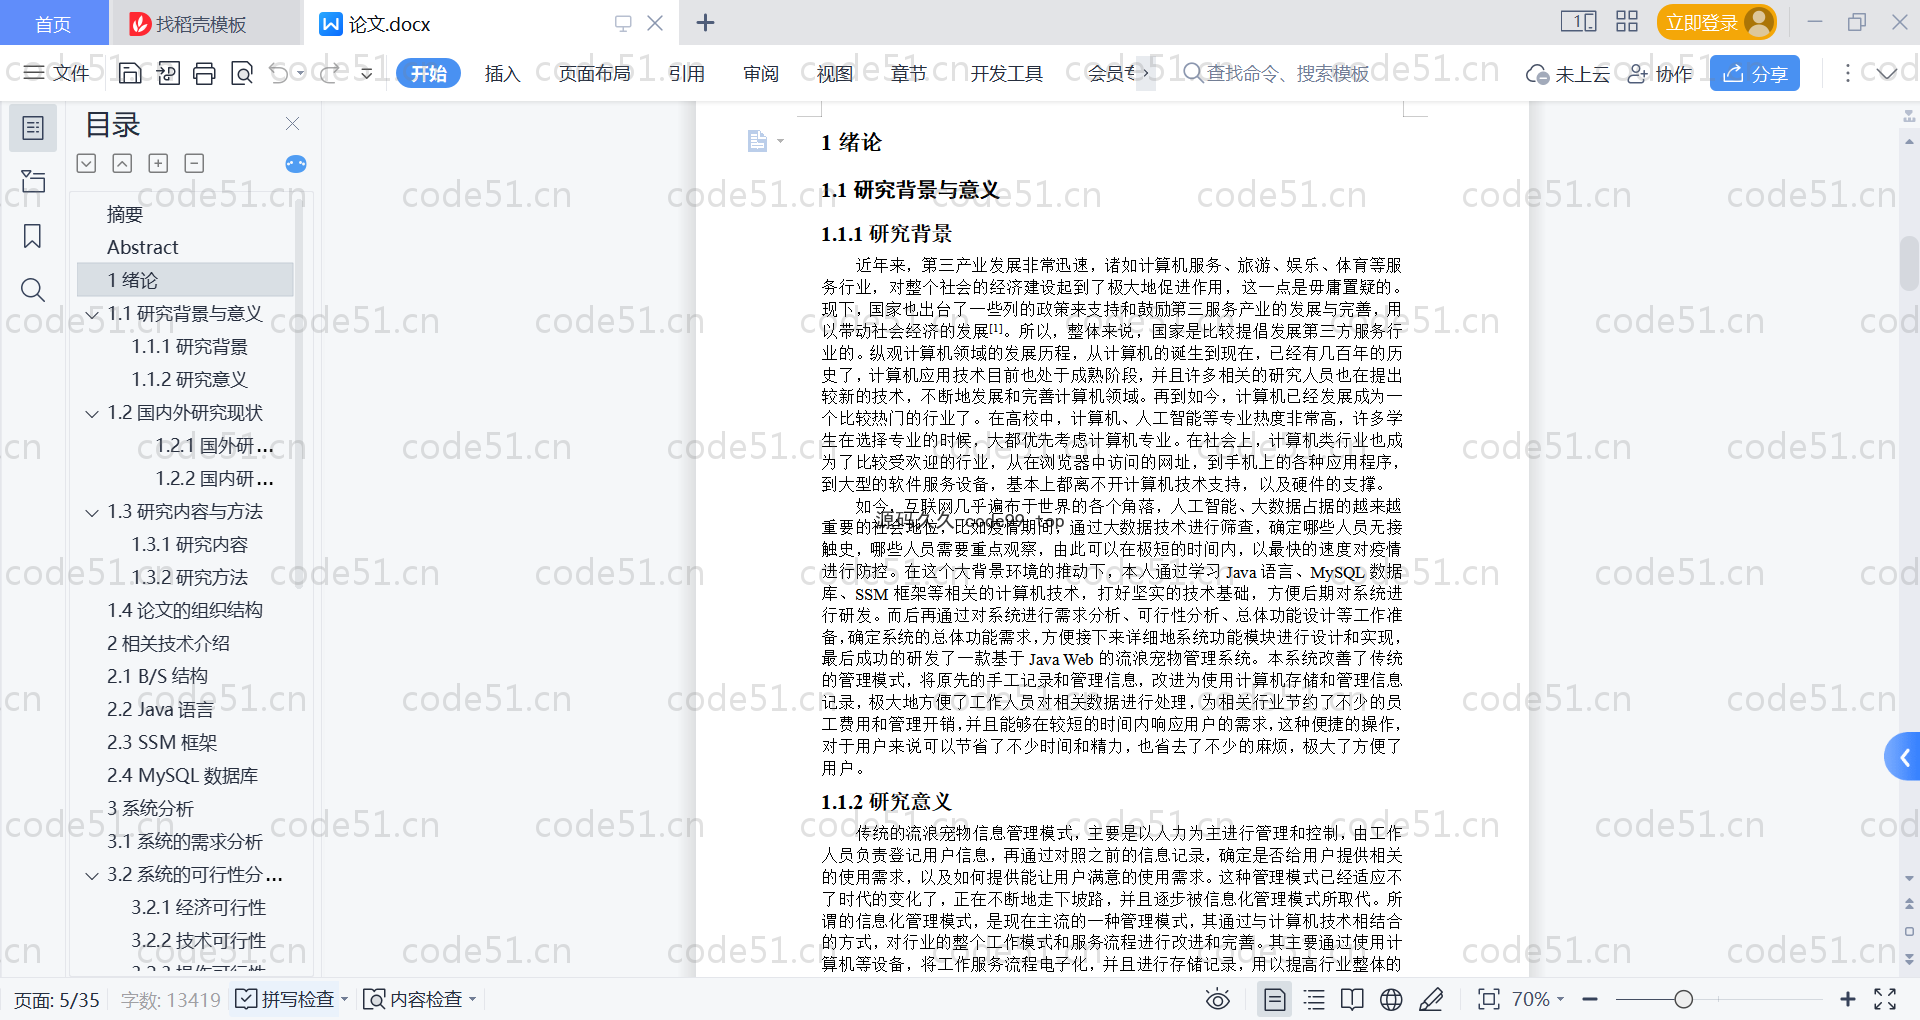Adjust the zoom slider handle
1920x1020 pixels.
click(x=1684, y=999)
